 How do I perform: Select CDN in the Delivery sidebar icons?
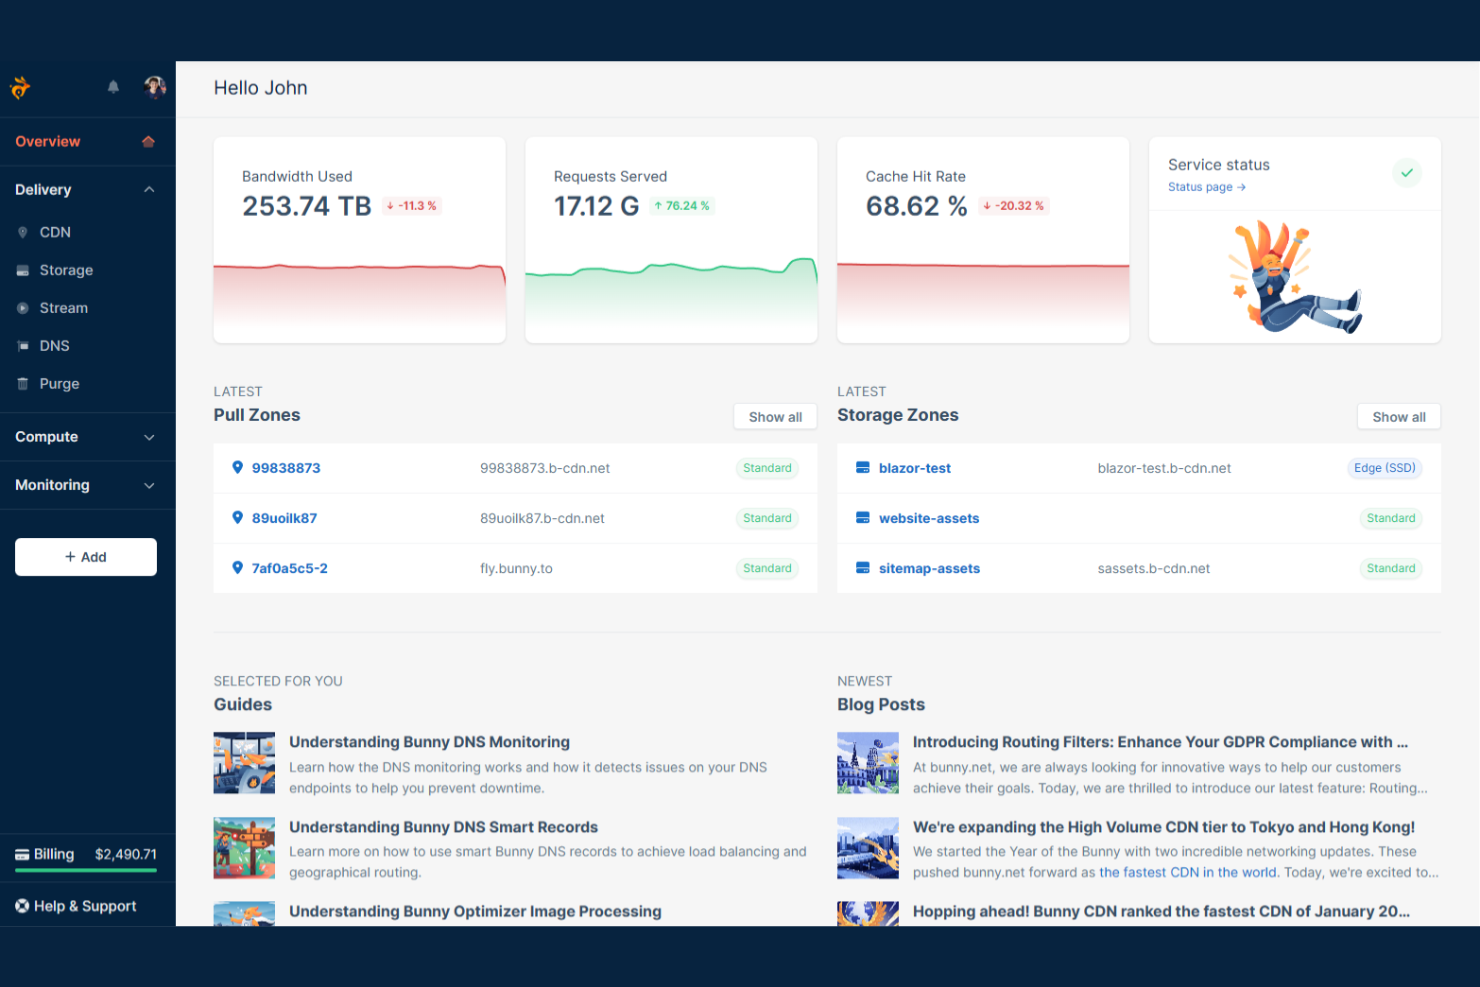coord(22,232)
